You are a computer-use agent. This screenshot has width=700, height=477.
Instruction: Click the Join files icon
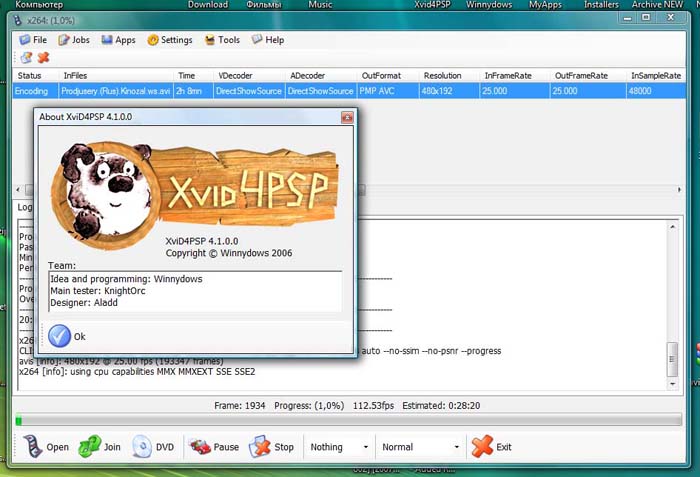[x=89, y=446]
